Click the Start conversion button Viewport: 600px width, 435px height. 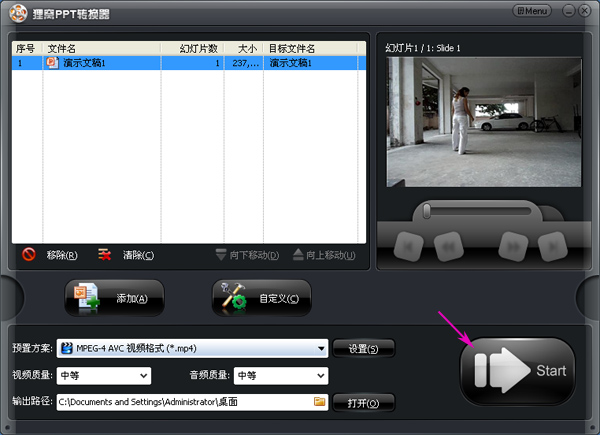click(x=518, y=371)
